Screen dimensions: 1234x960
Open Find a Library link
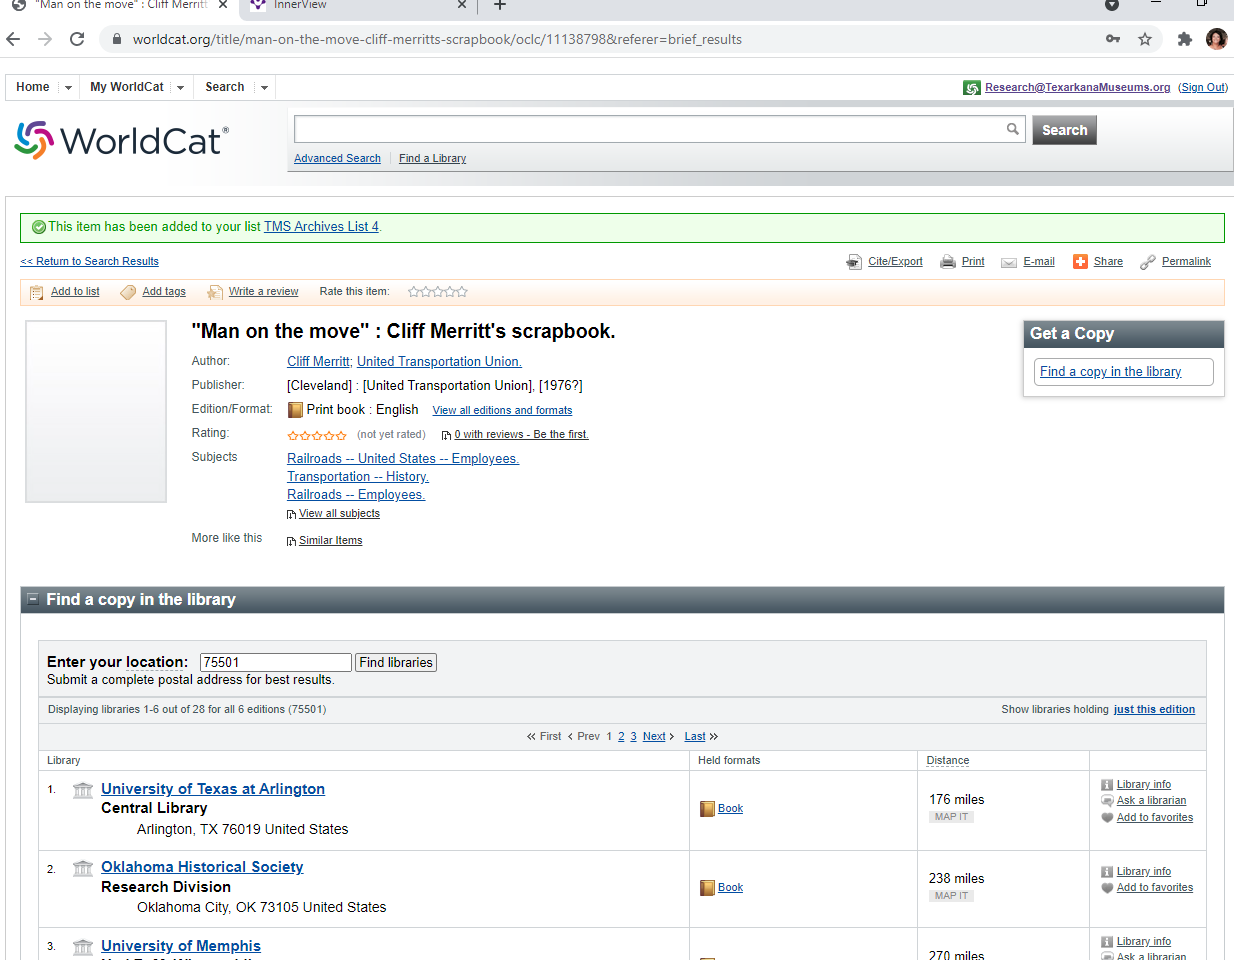tap(432, 158)
